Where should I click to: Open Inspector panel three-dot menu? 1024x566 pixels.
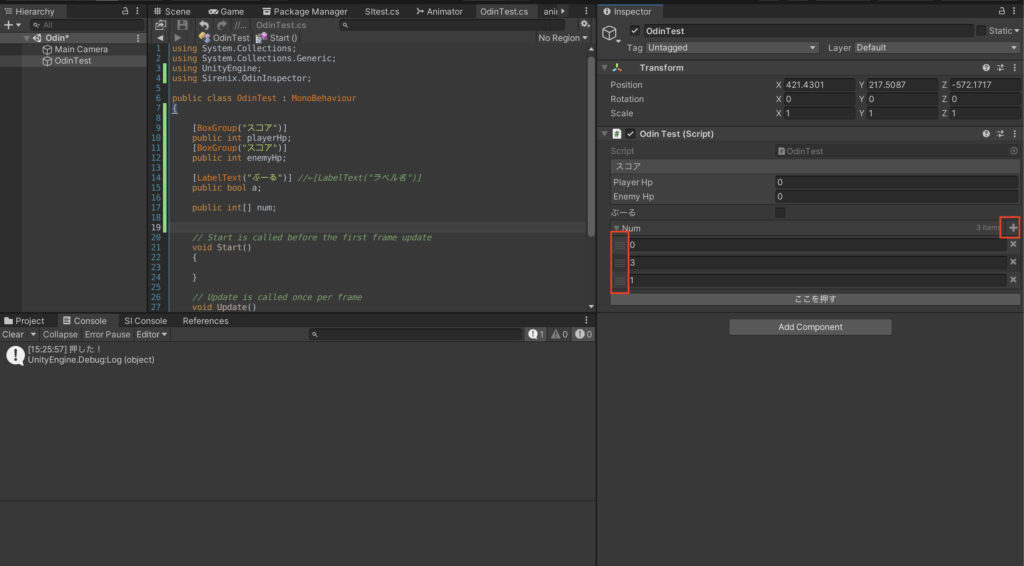tap(1014, 11)
